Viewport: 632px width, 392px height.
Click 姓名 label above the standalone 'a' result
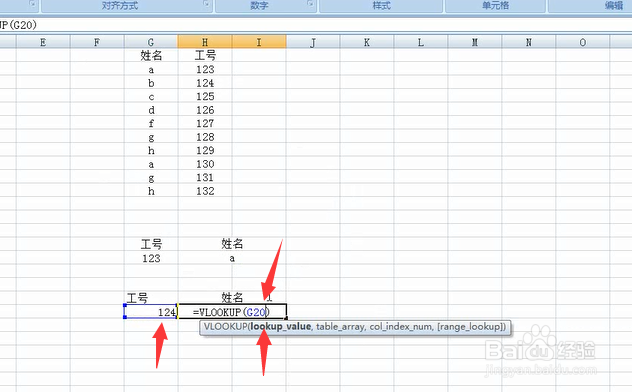232,244
